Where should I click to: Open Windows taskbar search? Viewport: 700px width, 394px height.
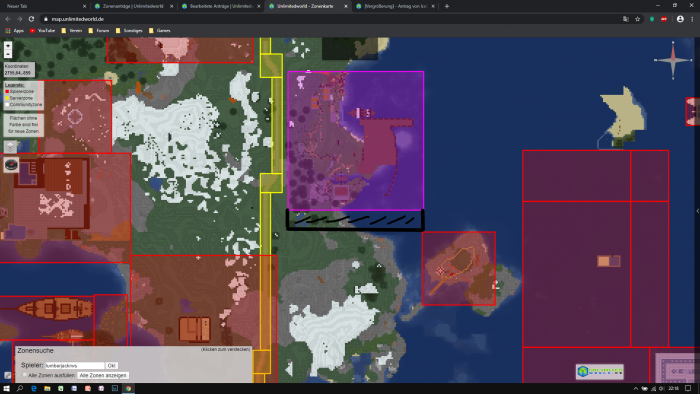click(x=20, y=388)
